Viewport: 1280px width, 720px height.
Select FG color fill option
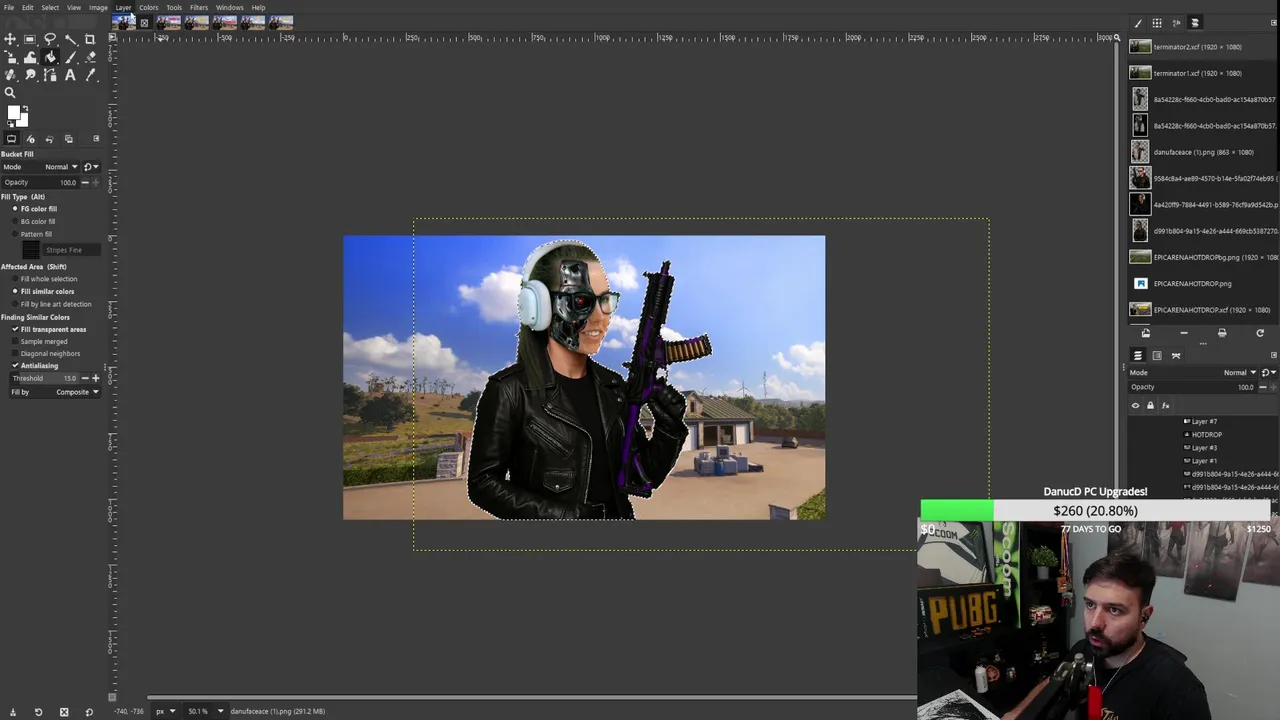[38, 209]
